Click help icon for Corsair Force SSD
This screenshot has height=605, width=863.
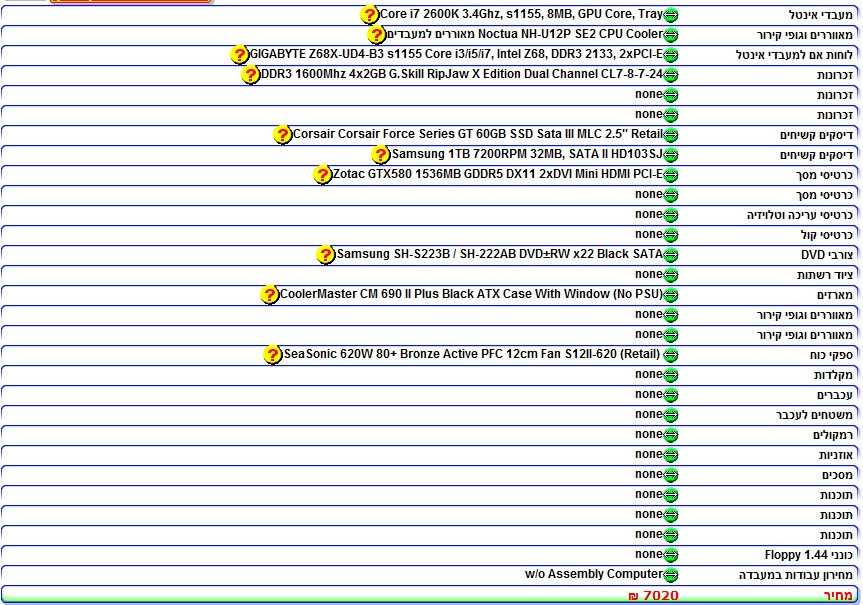point(283,135)
